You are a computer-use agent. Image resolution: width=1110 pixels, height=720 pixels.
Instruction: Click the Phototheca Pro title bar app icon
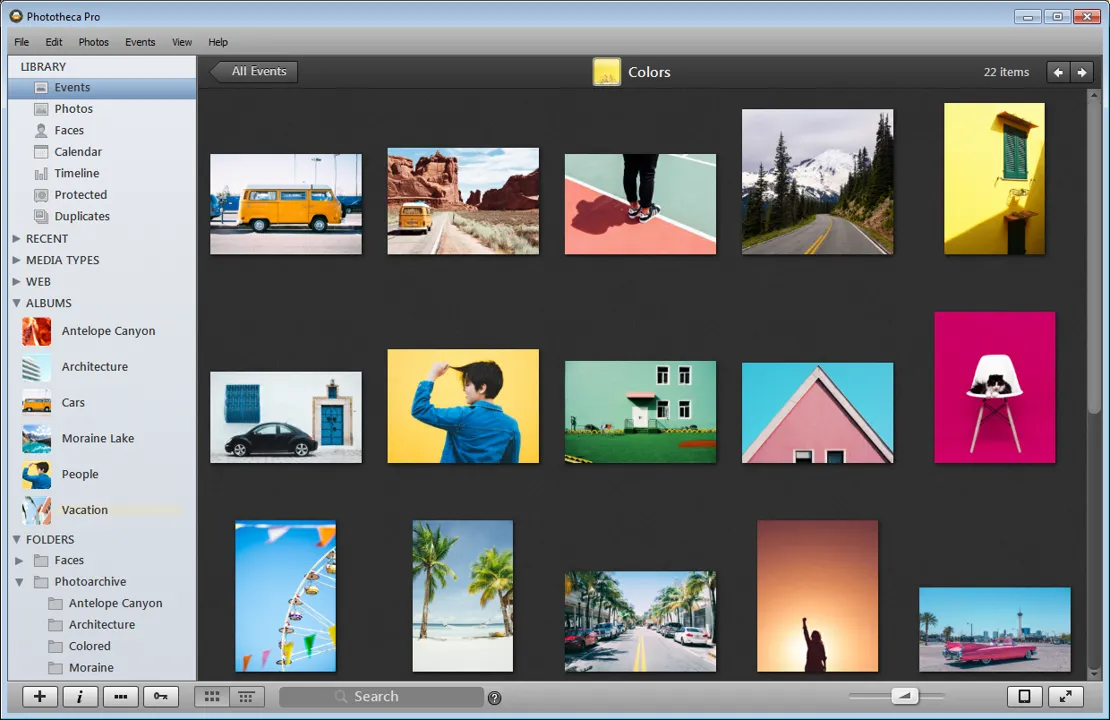[x=16, y=16]
